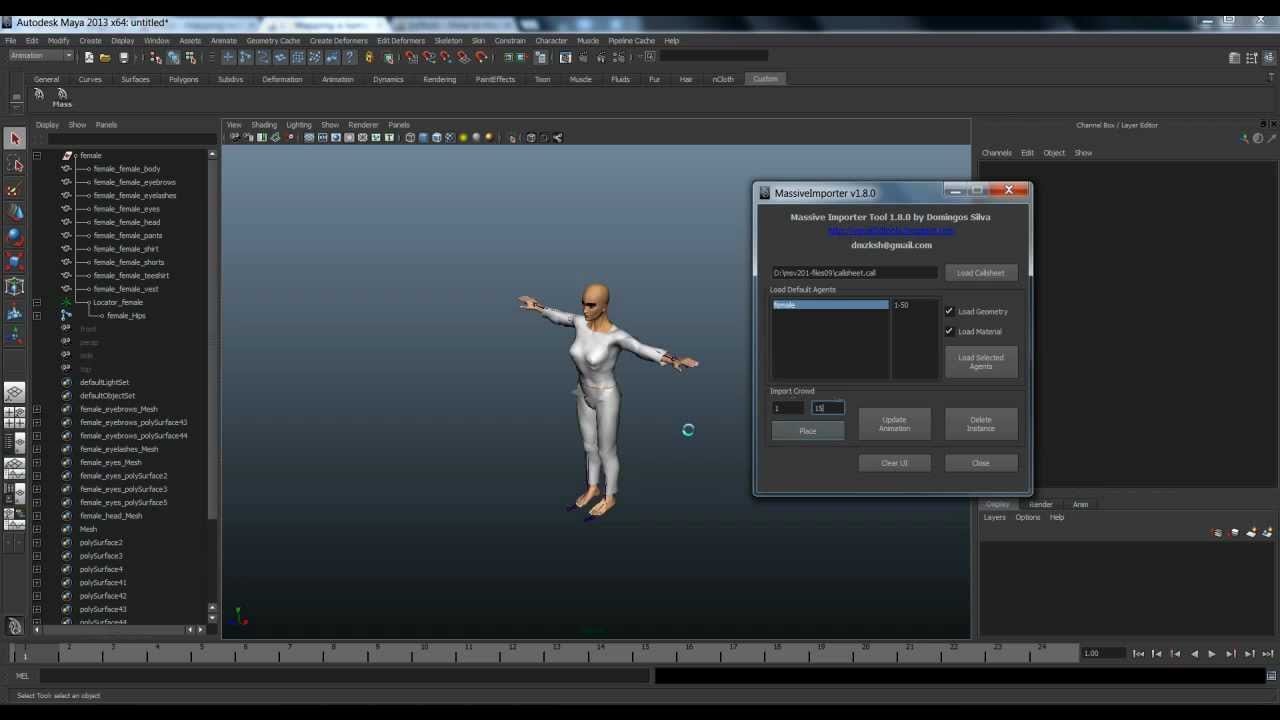Click Delete Instance button
Viewport: 1280px width, 720px height.
click(x=980, y=424)
